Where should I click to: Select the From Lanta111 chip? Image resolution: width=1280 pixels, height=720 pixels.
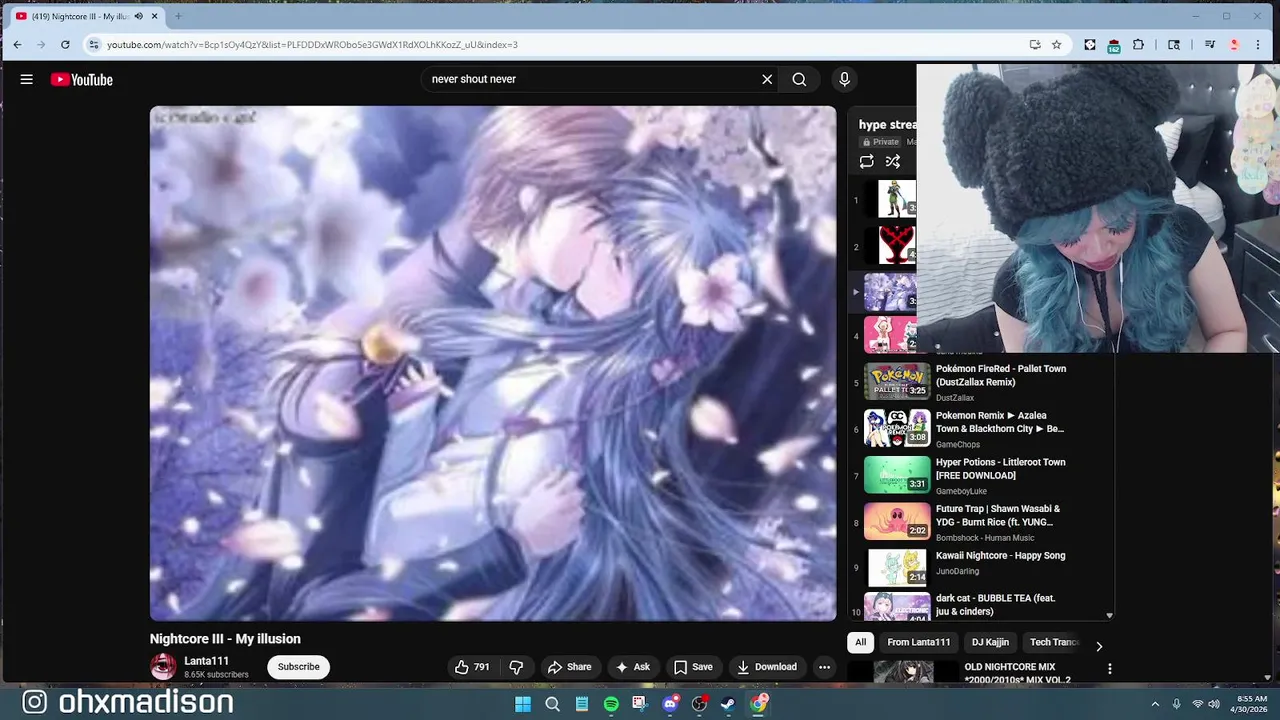(918, 642)
